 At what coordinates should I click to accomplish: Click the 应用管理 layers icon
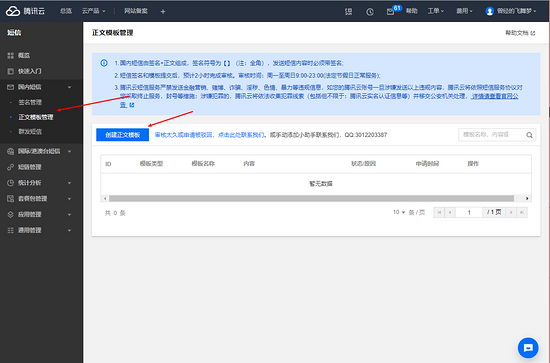pyautogui.click(x=11, y=214)
